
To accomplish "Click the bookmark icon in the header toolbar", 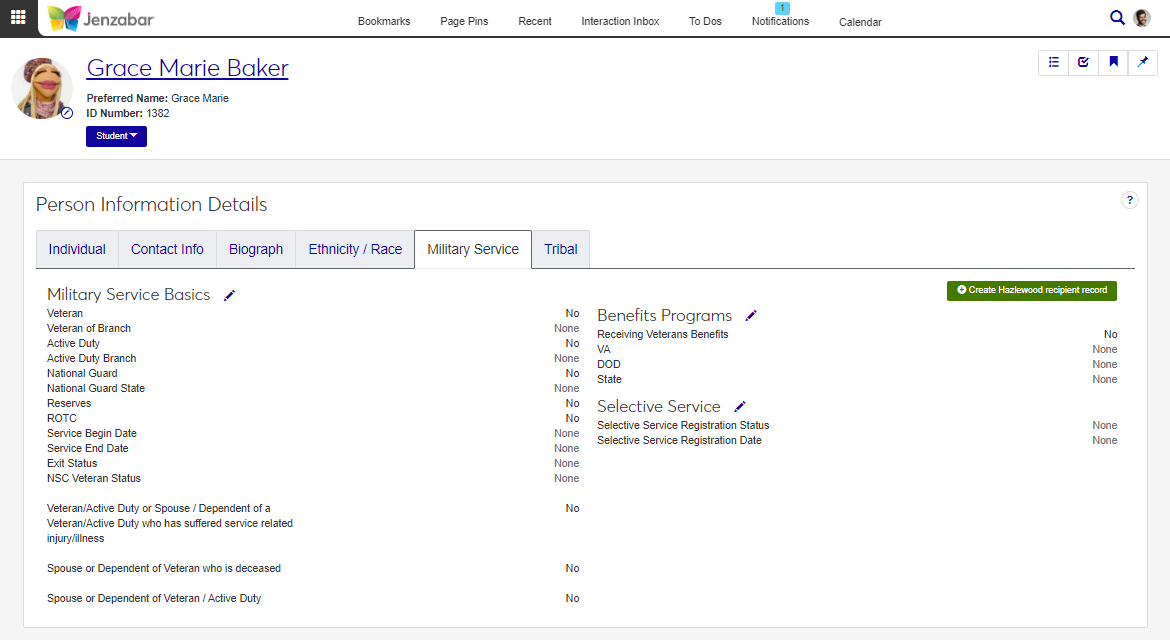I will pyautogui.click(x=1113, y=62).
